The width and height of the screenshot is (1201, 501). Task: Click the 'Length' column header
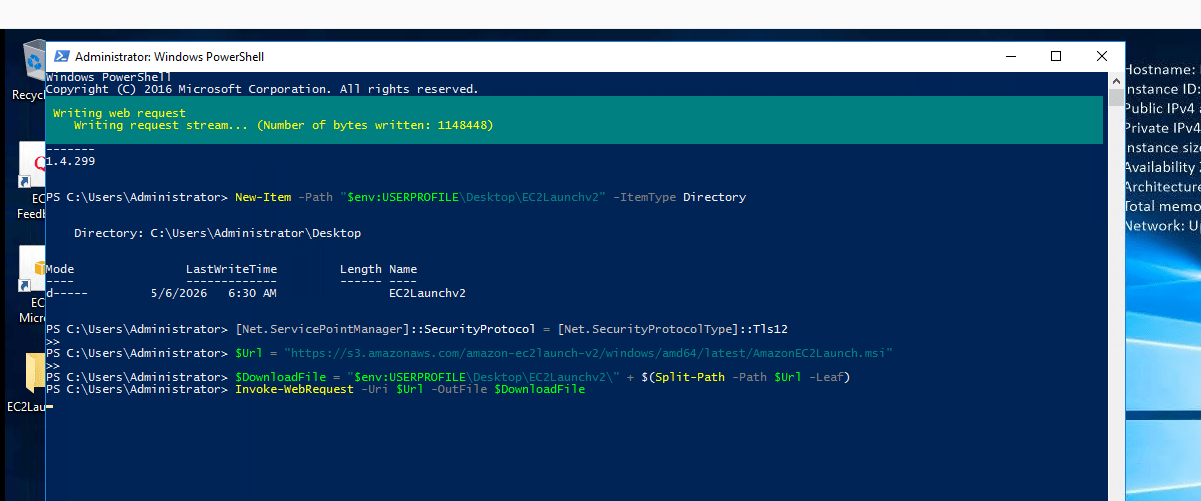tap(361, 269)
